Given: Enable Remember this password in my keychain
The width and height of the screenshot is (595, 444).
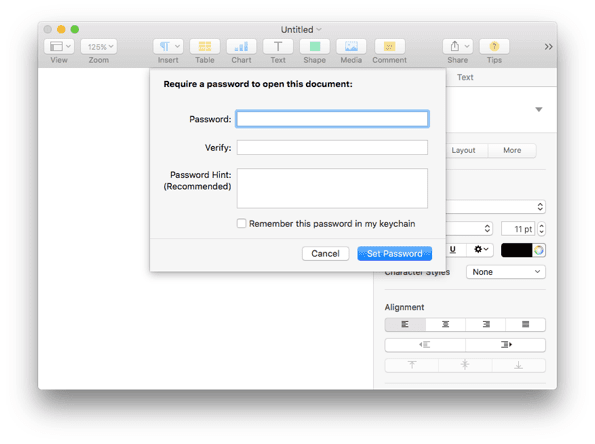Looking at the screenshot, I should 241,223.
